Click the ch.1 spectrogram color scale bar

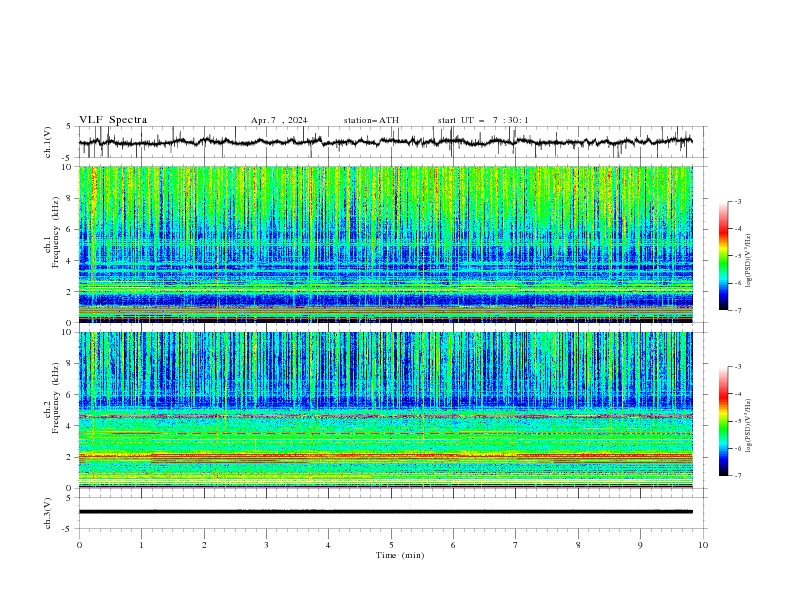pyautogui.click(x=723, y=256)
